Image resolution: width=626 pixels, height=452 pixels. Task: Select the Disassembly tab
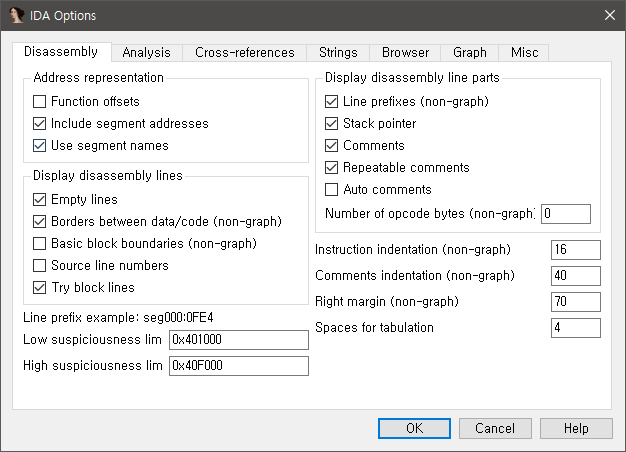click(x=61, y=52)
